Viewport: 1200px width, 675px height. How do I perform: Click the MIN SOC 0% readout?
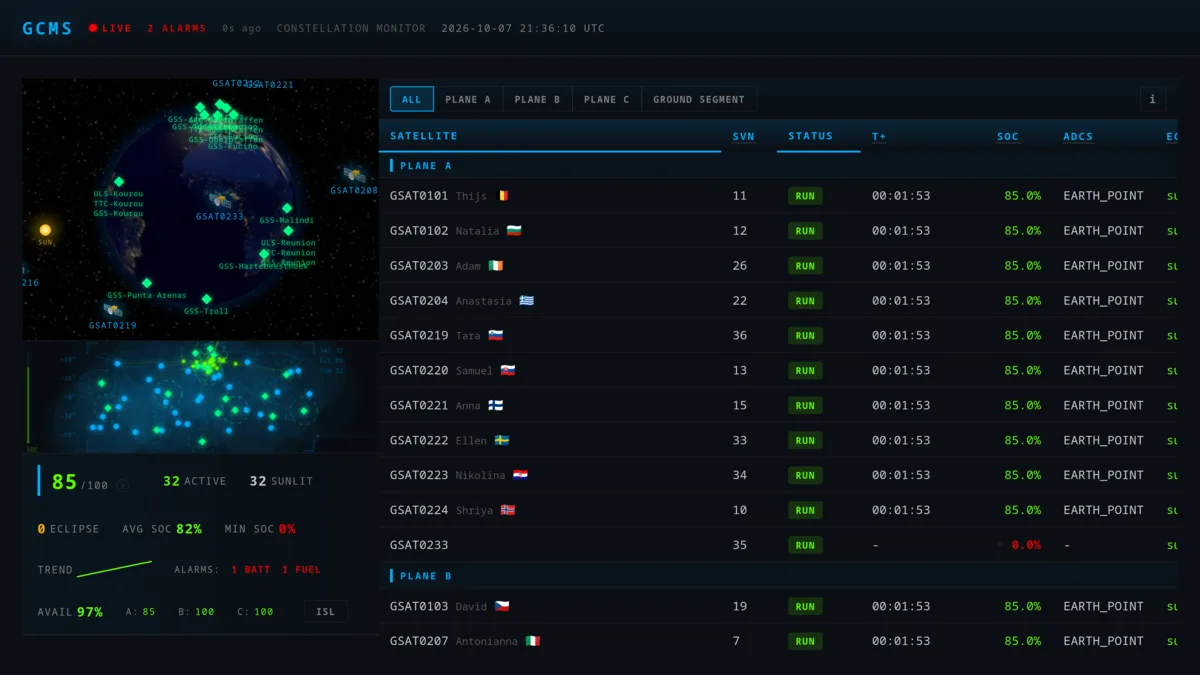click(x=260, y=529)
